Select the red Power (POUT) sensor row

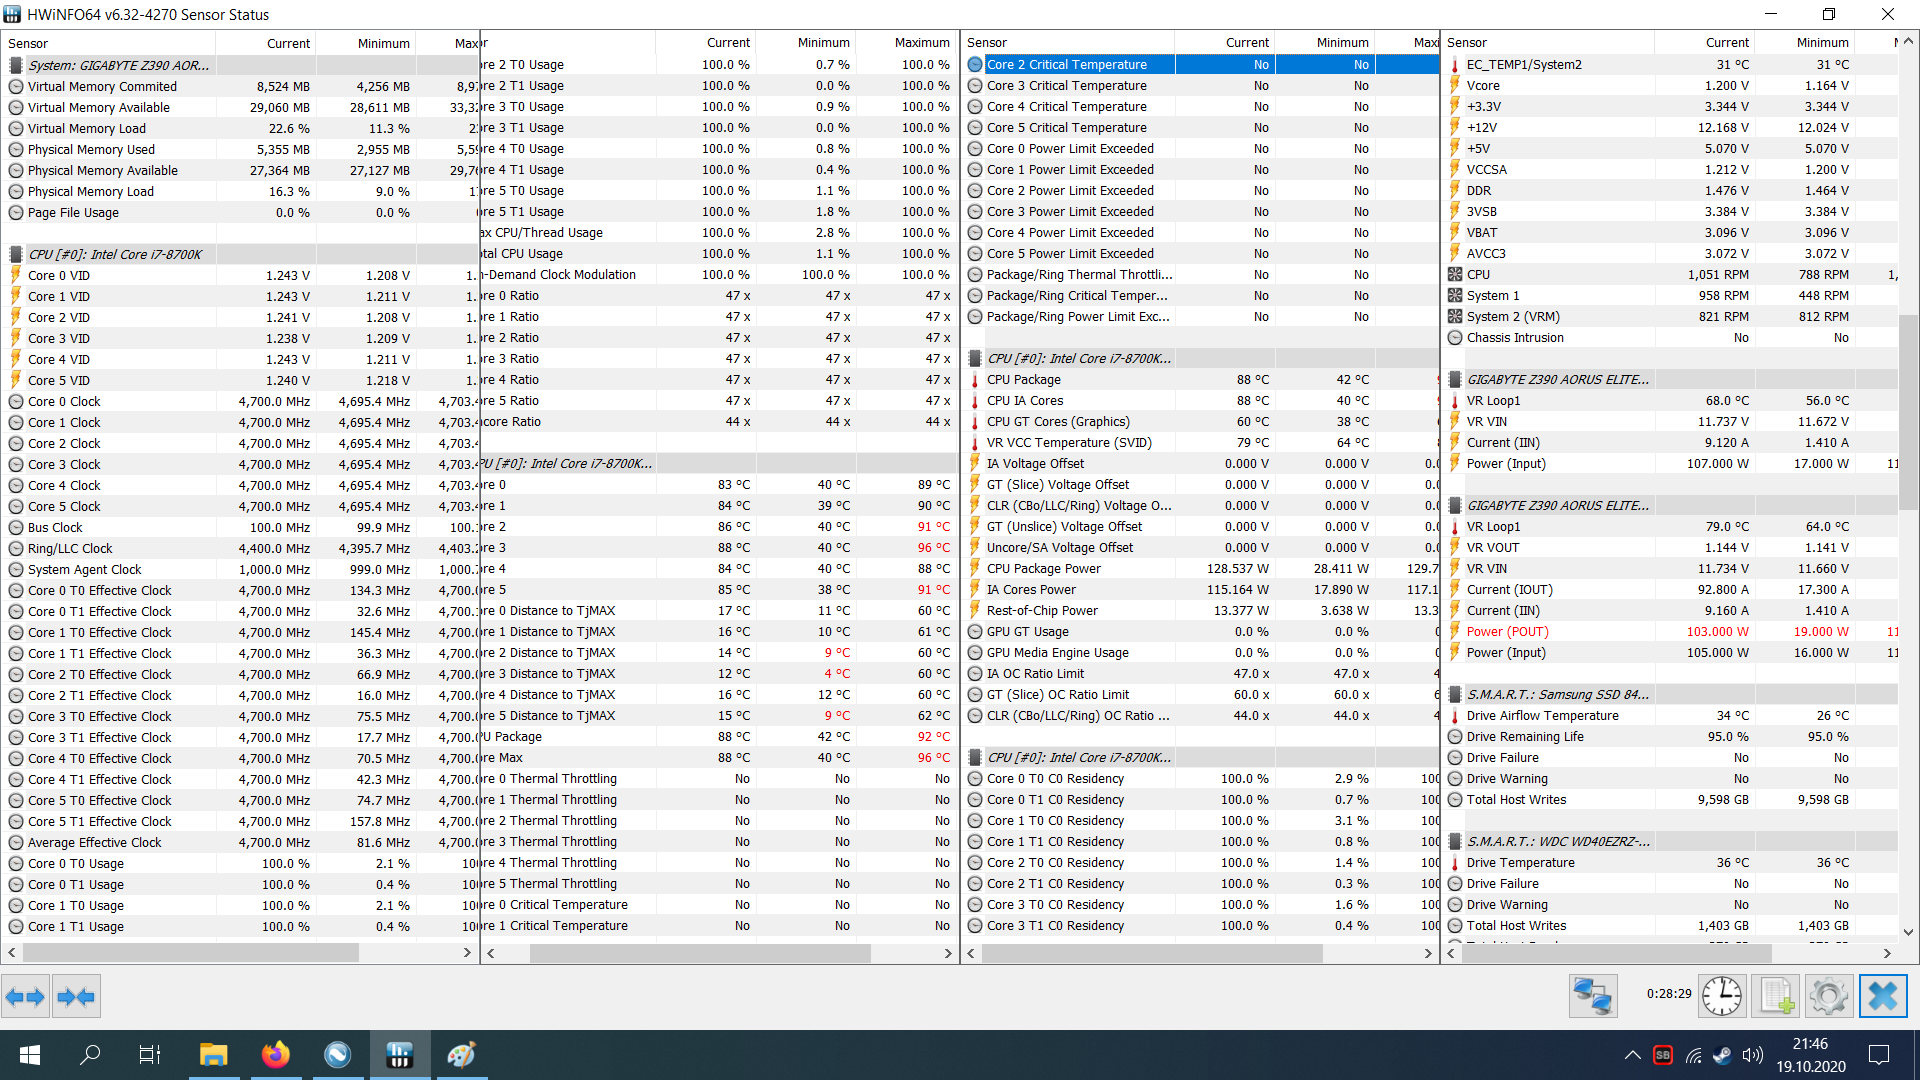(x=1507, y=632)
